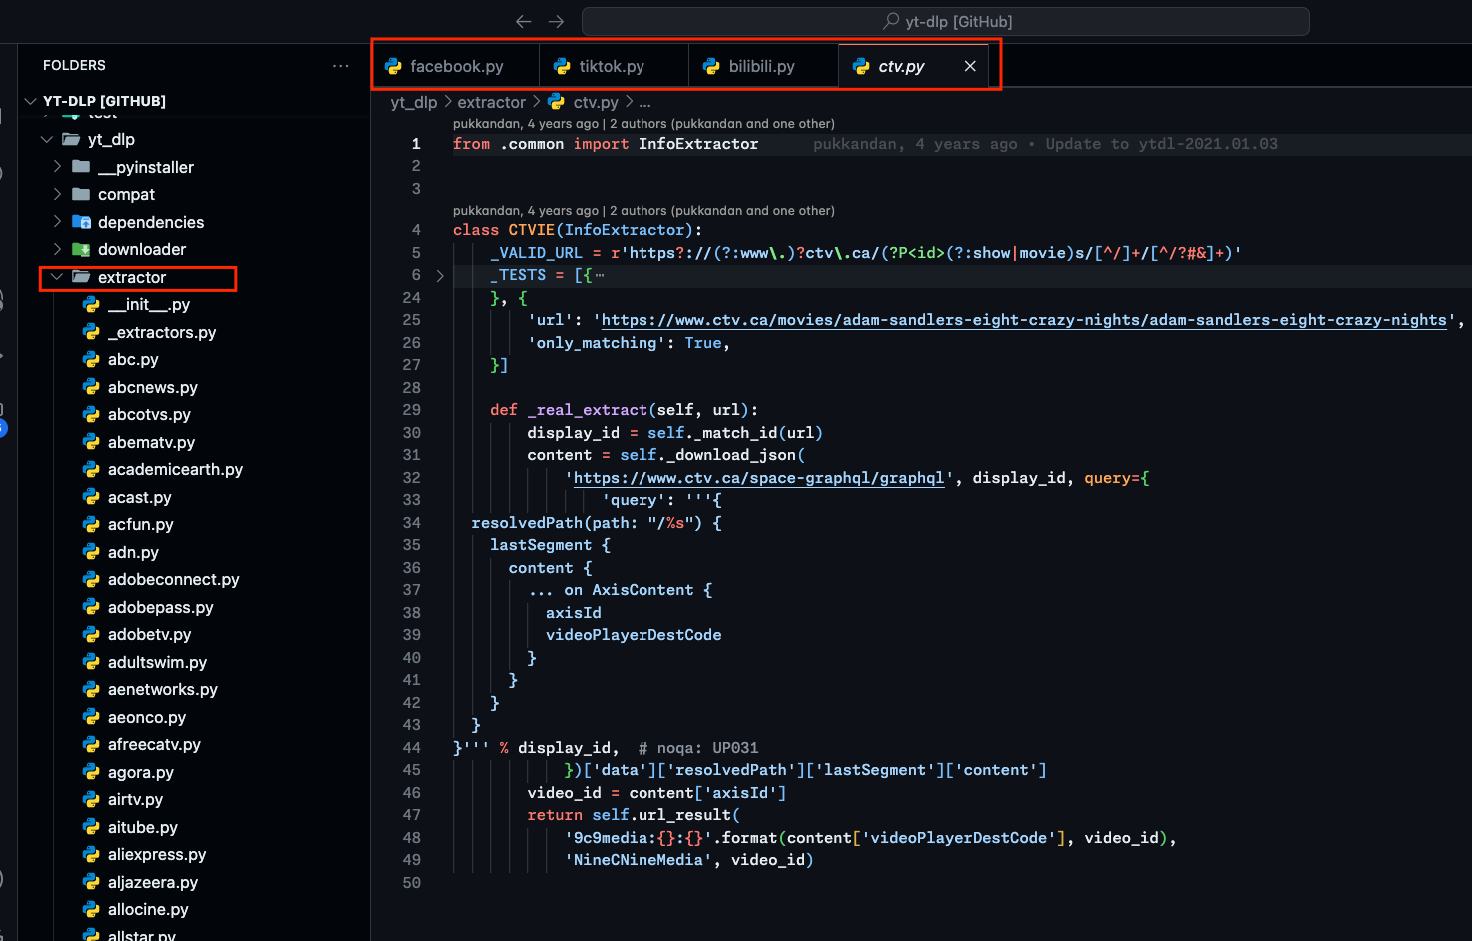Select the aliexpress.py file
This screenshot has height=941, width=1472.
pos(156,854)
